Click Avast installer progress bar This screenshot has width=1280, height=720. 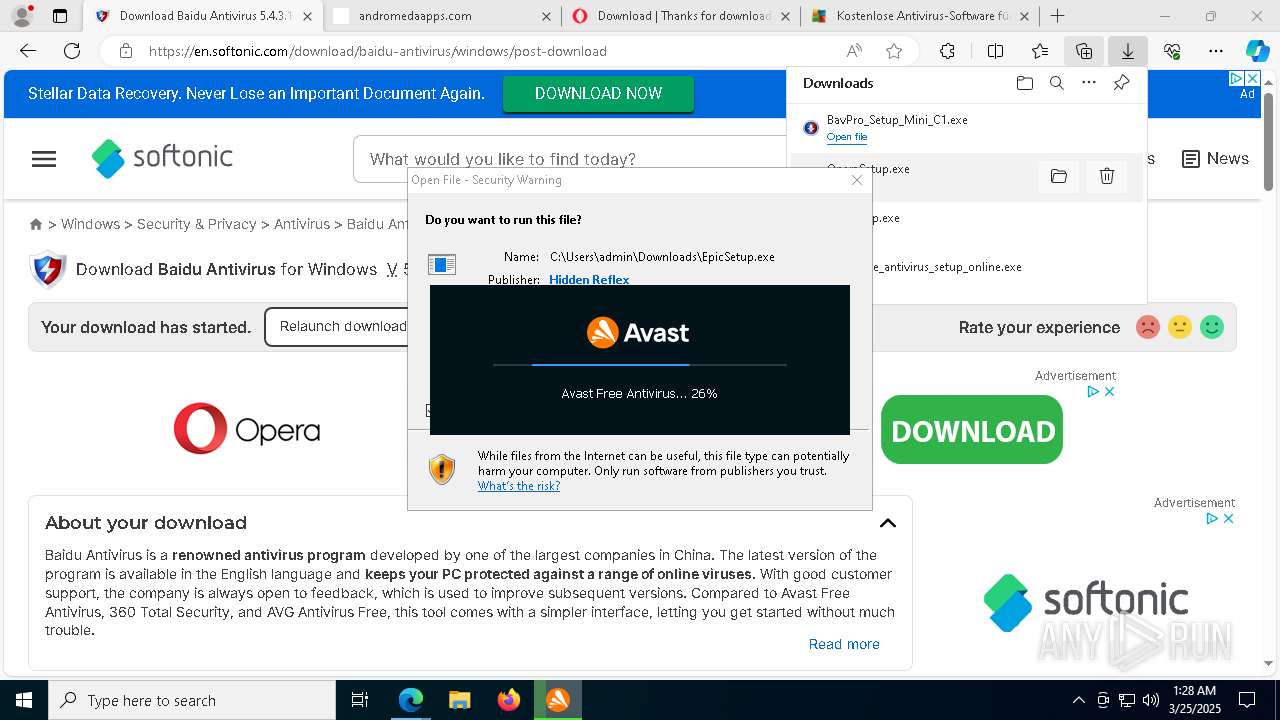click(x=640, y=365)
